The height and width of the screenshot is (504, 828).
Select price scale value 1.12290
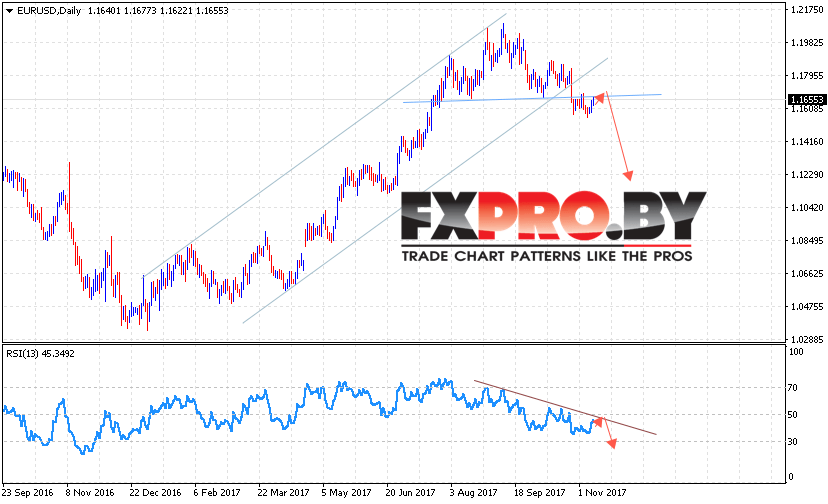tap(807, 174)
